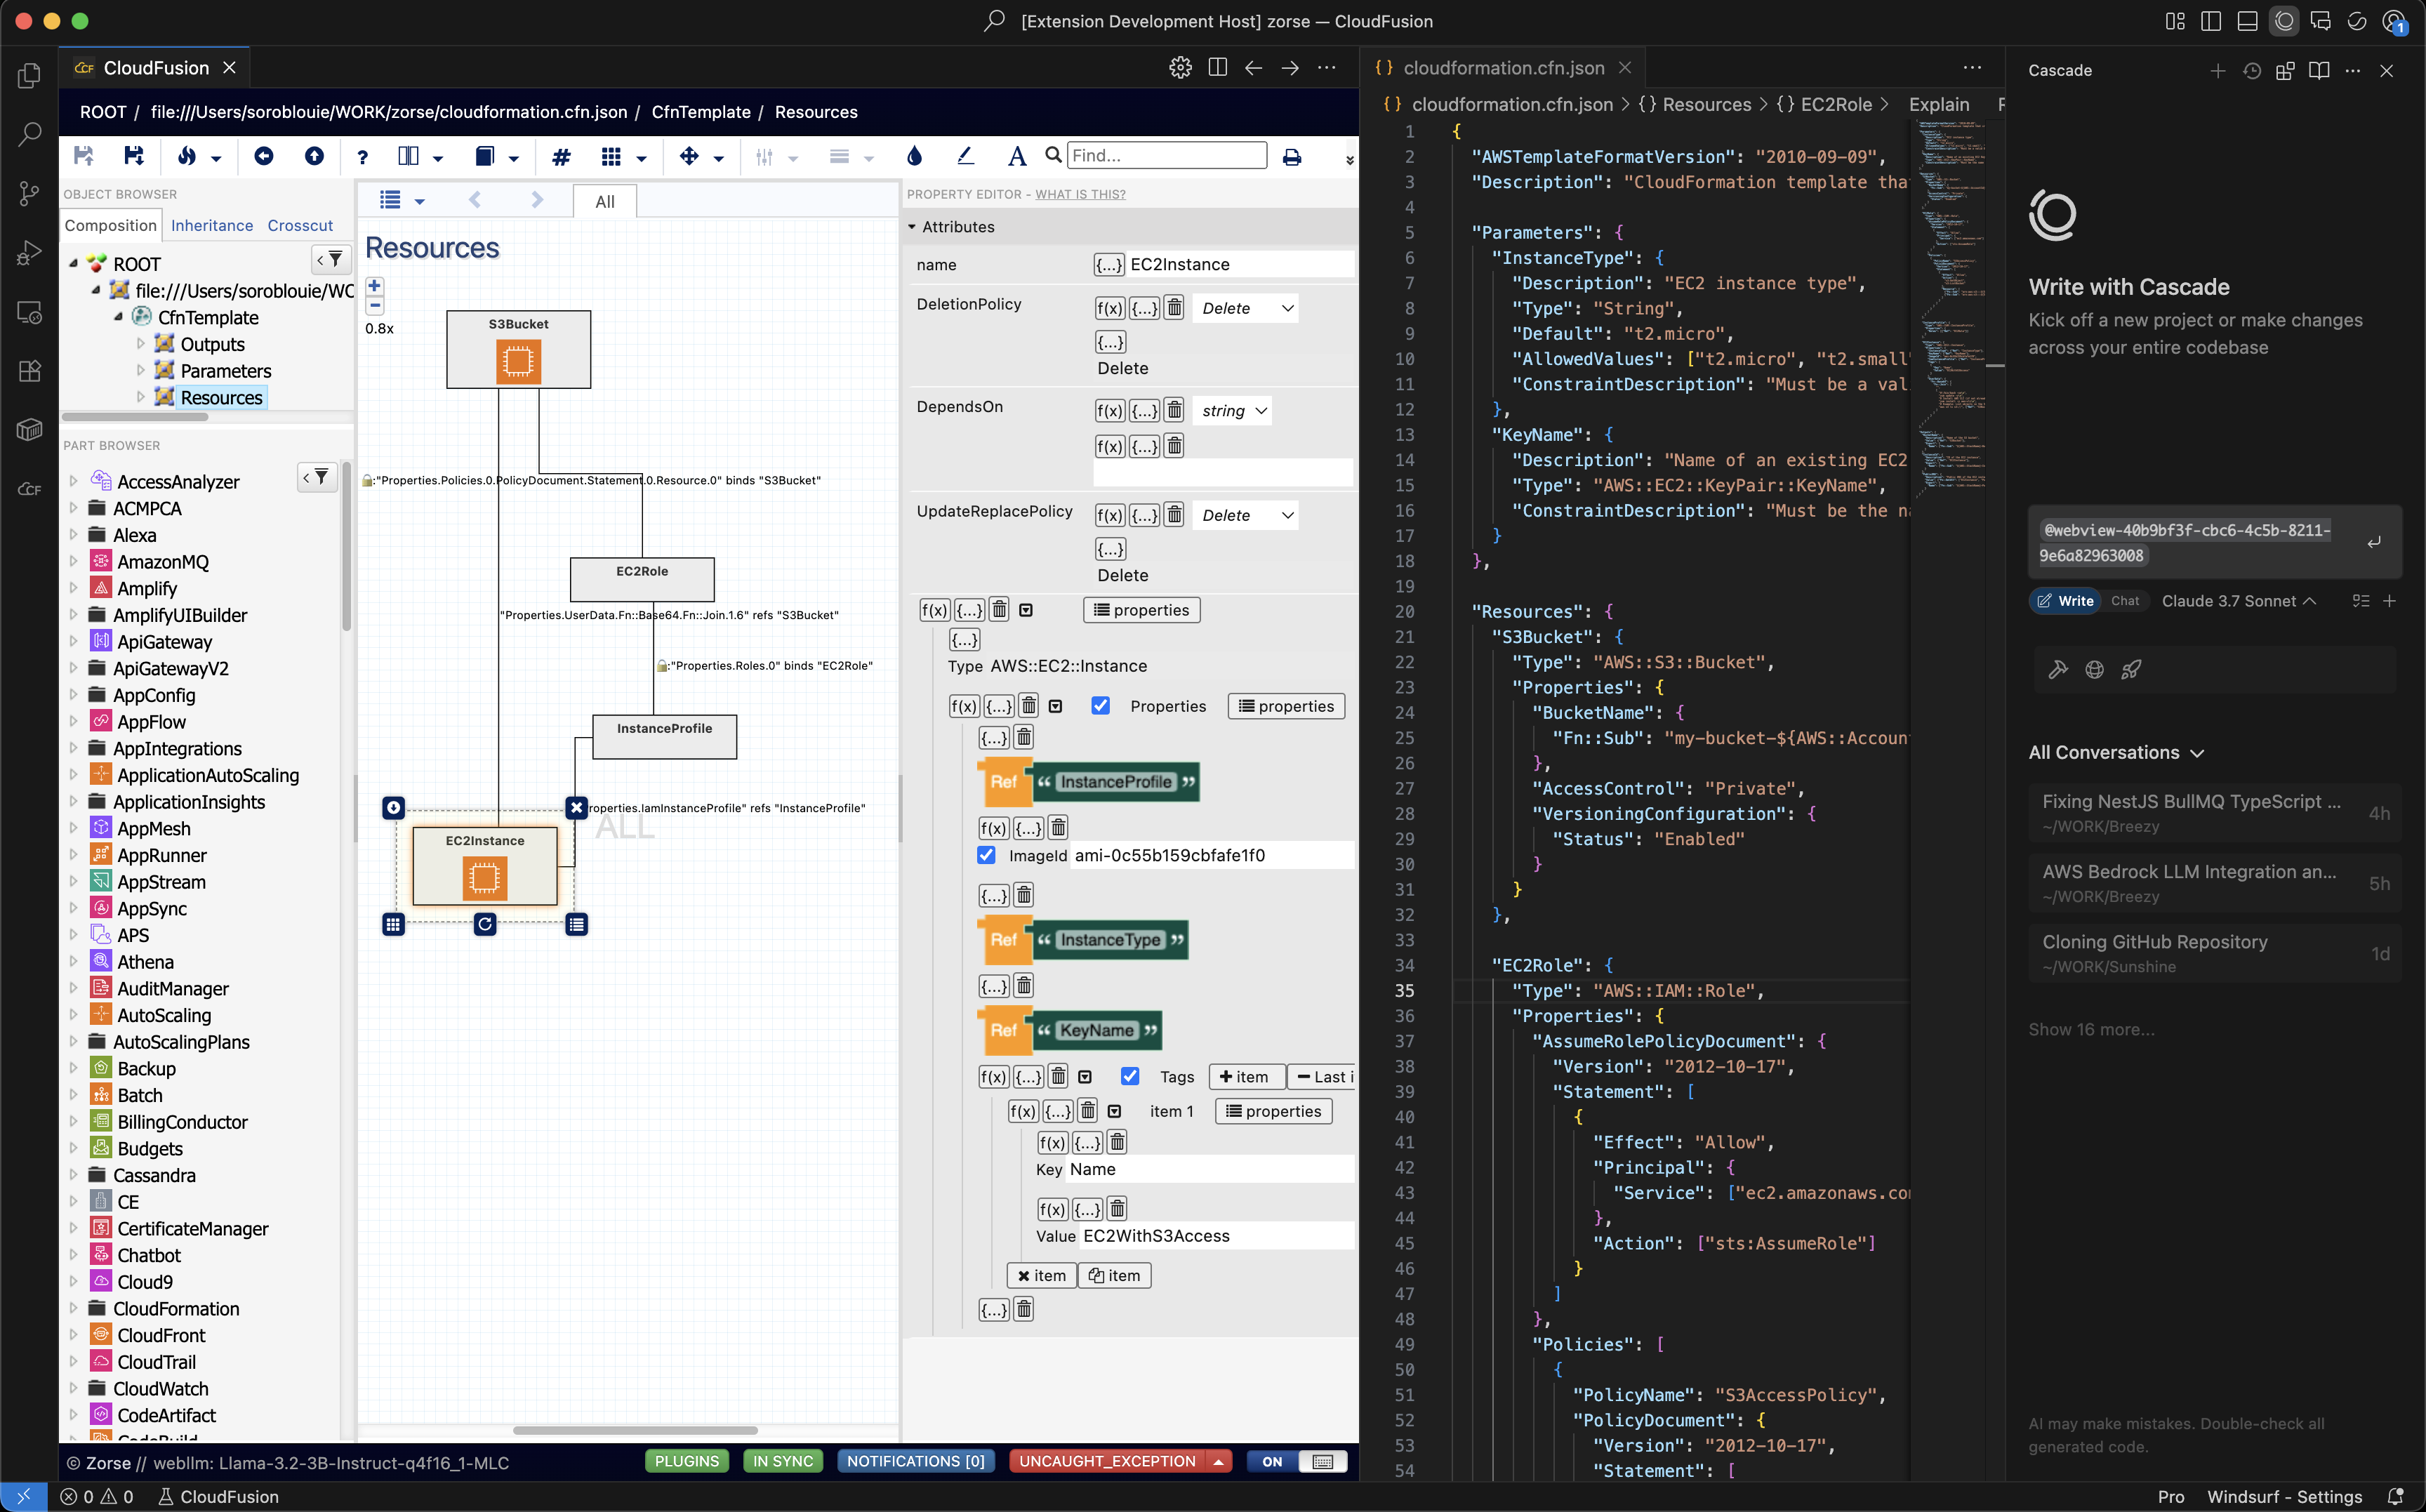This screenshot has height=1512, width=2426.
Task: Open the DeletionPolicy Delete dropdown
Action: (1246, 308)
